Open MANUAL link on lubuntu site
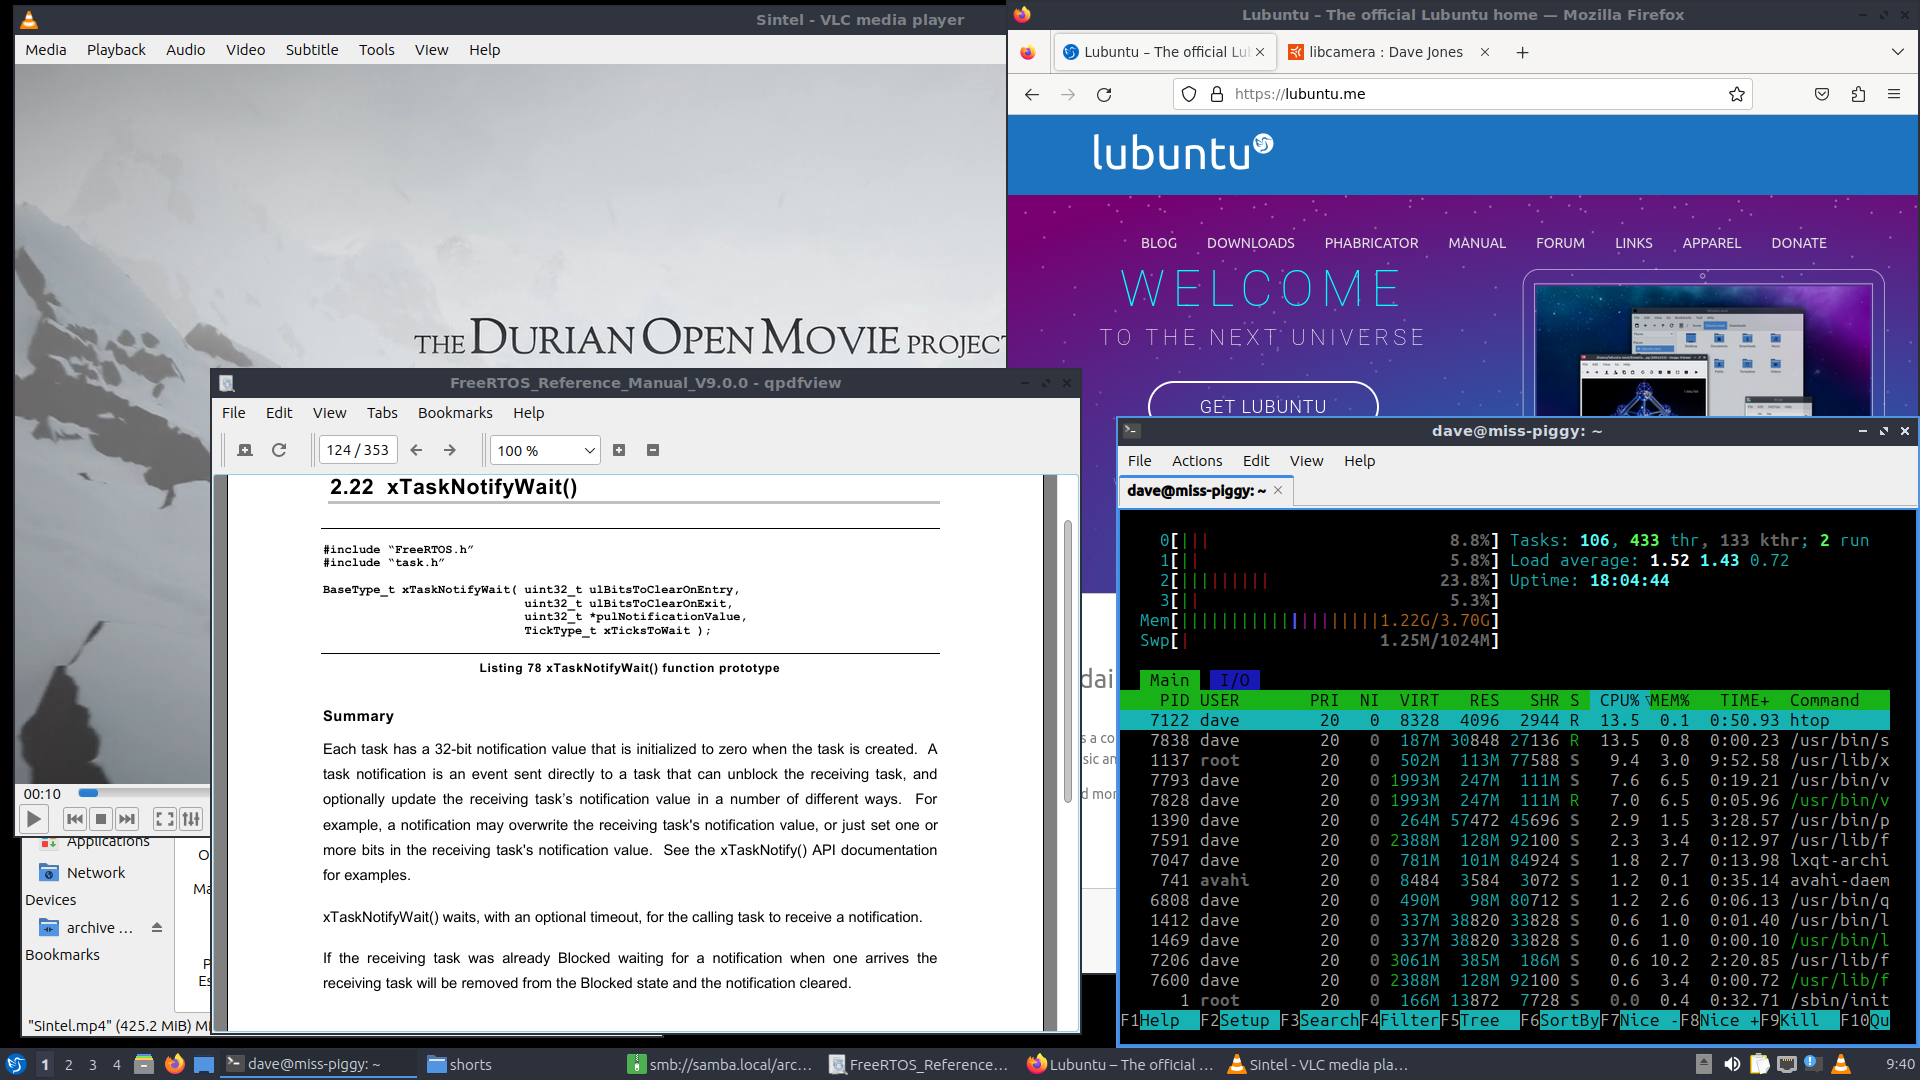 (1476, 243)
